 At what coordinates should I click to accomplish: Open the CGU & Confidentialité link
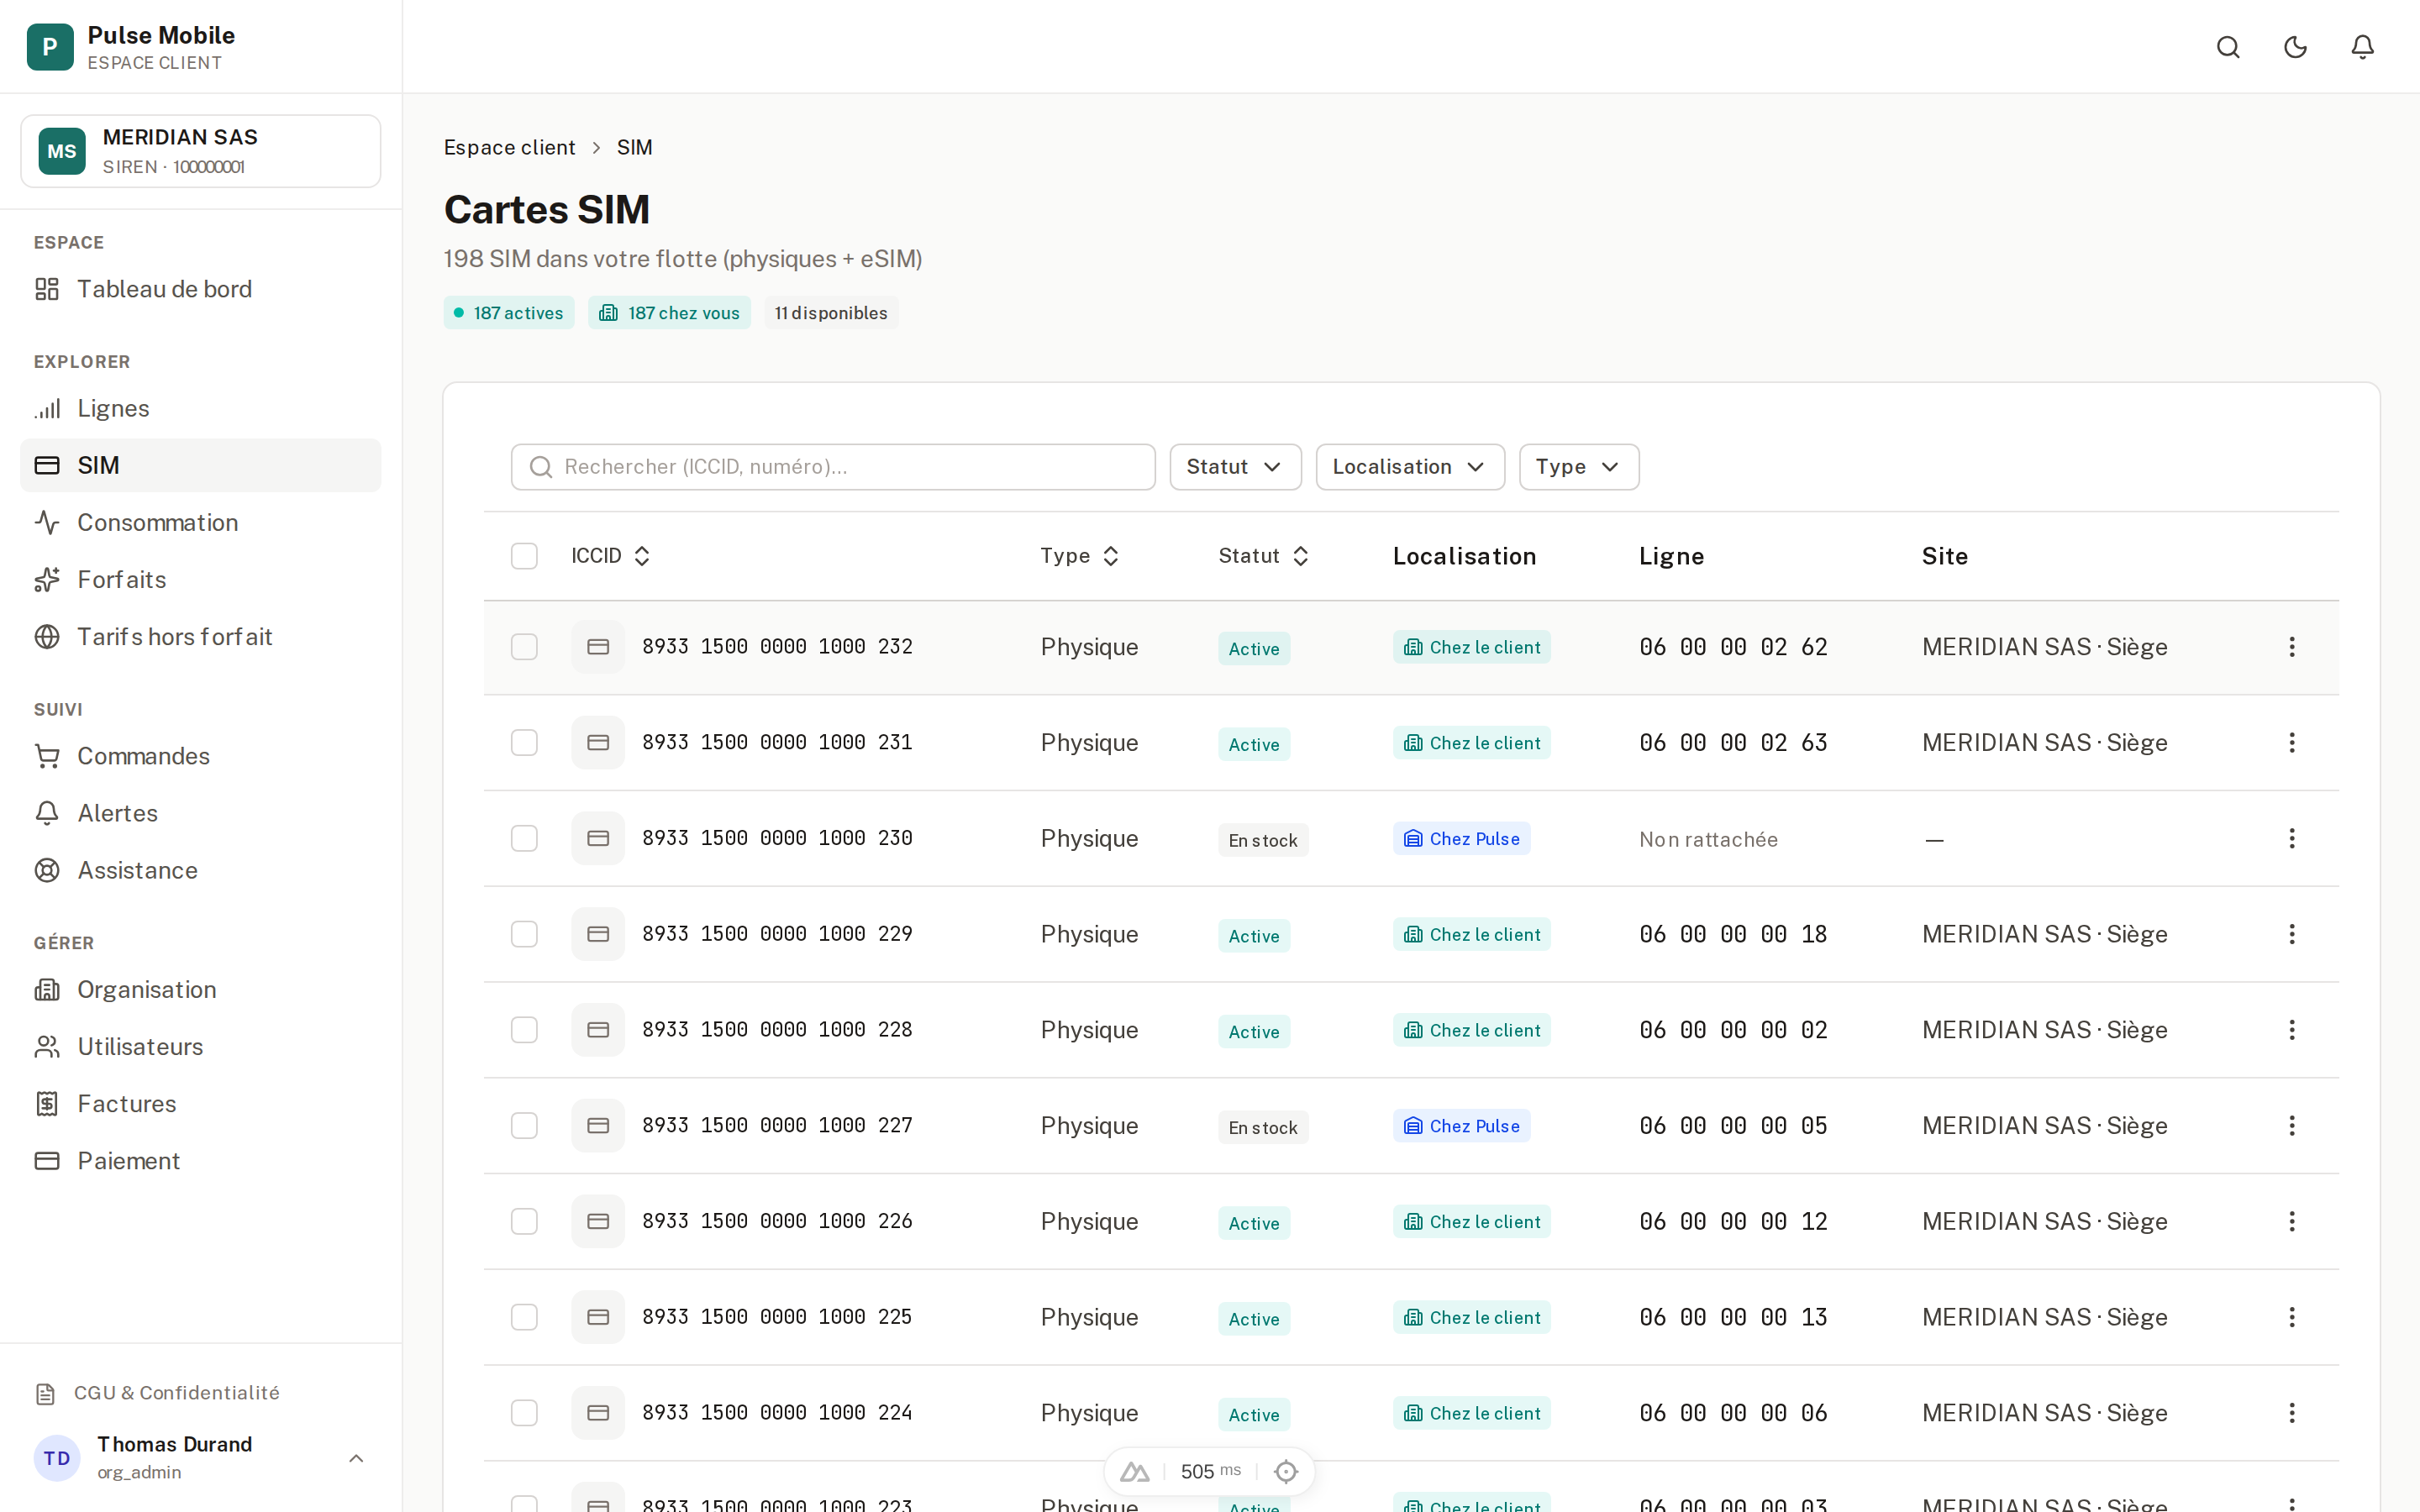[x=176, y=1393]
